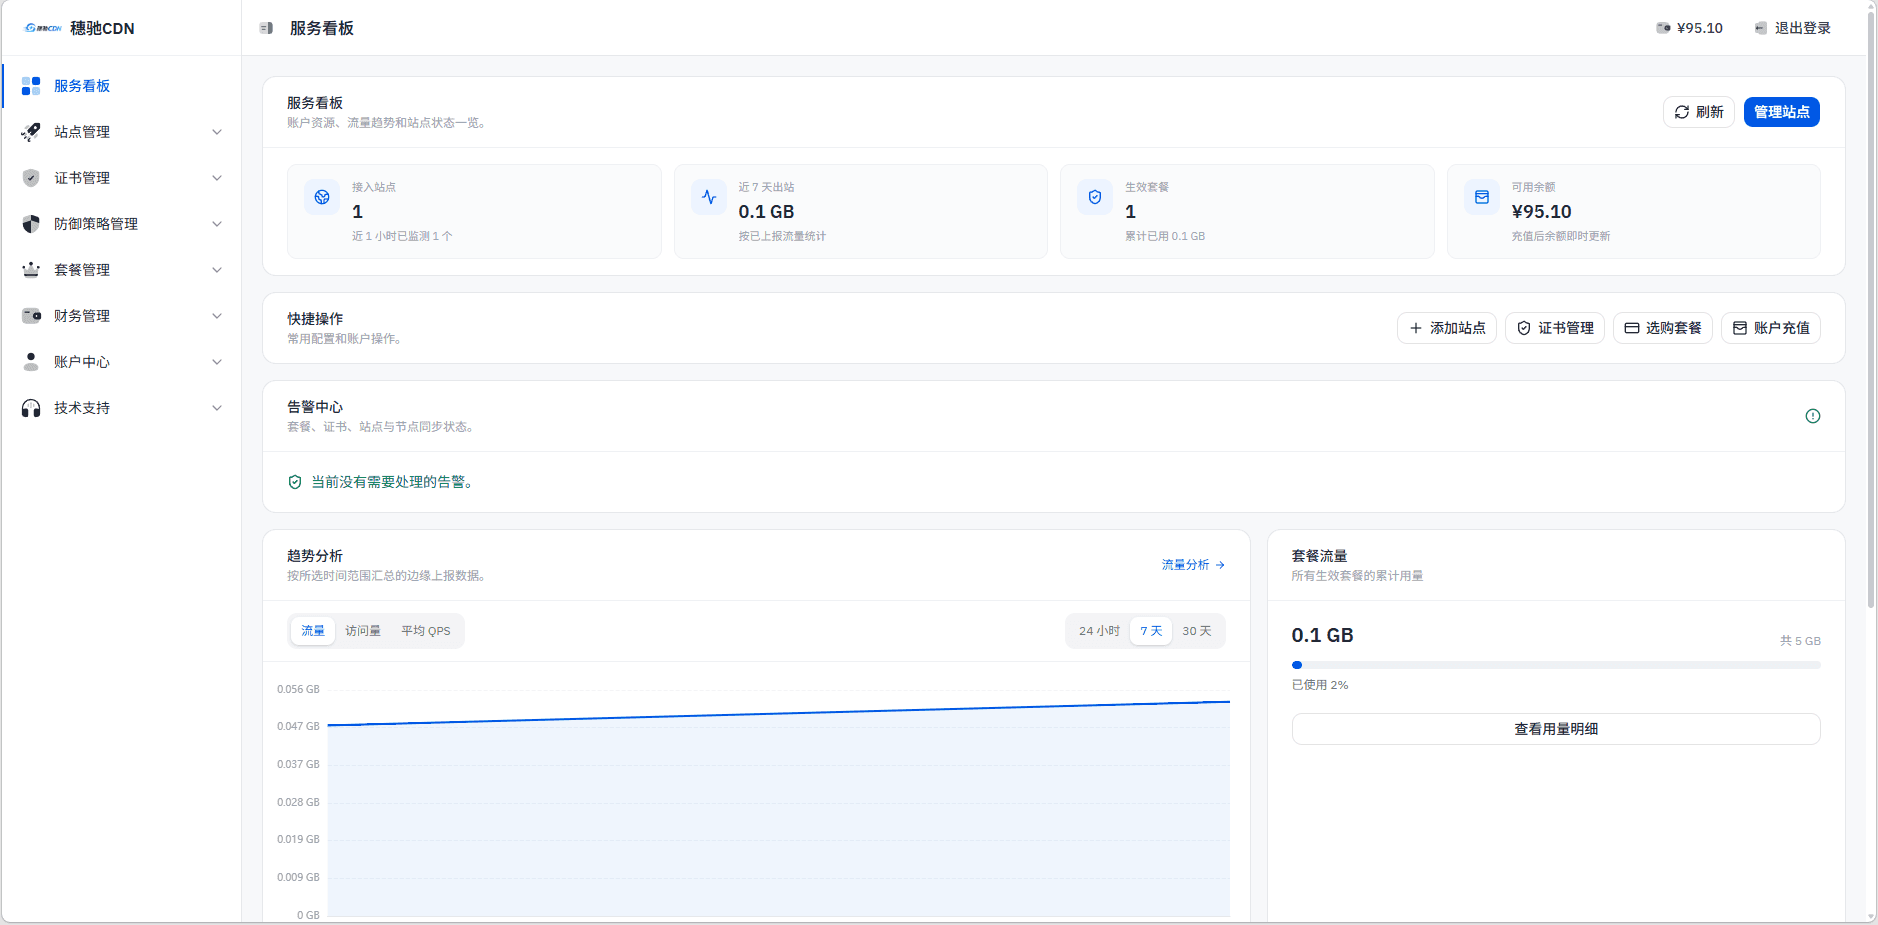Click the wallet icon next to ¥95.10 in header

tap(1663, 28)
